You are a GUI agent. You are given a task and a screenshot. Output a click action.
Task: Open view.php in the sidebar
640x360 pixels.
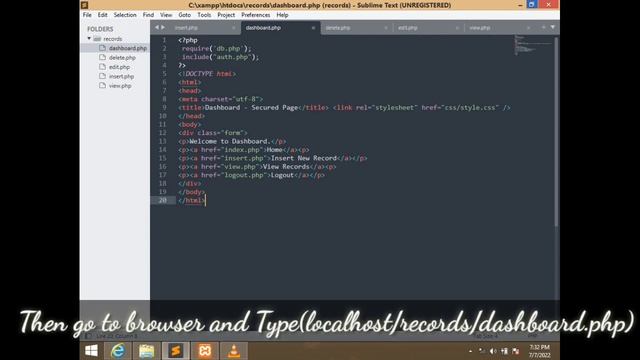point(120,86)
